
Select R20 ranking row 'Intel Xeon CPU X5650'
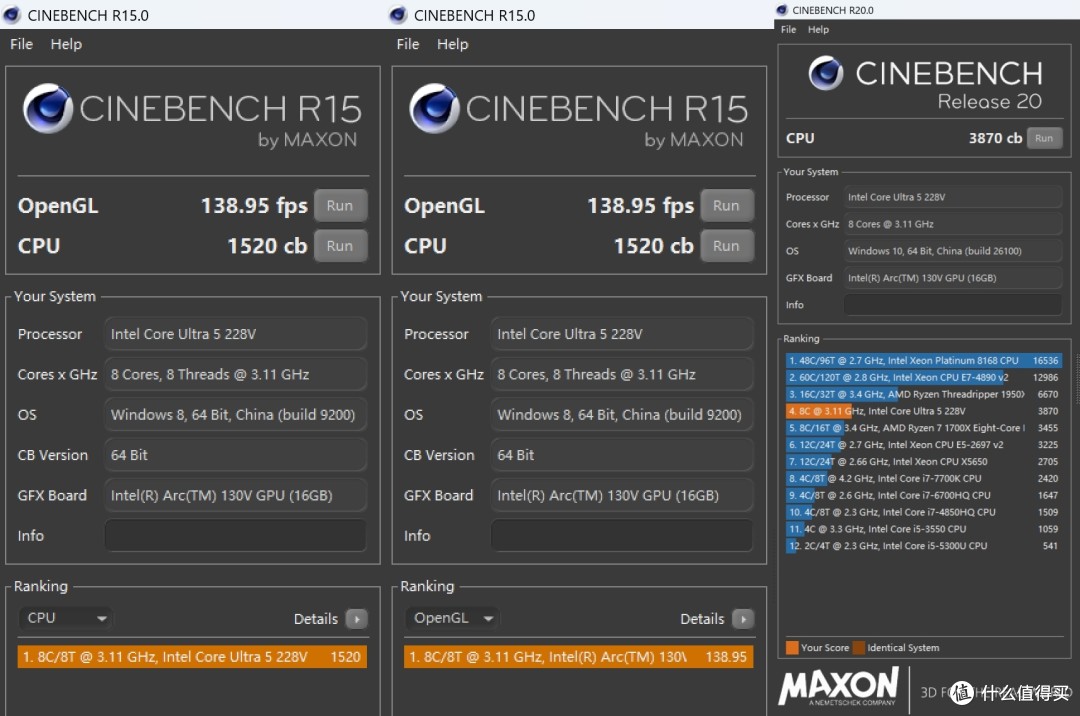924,462
